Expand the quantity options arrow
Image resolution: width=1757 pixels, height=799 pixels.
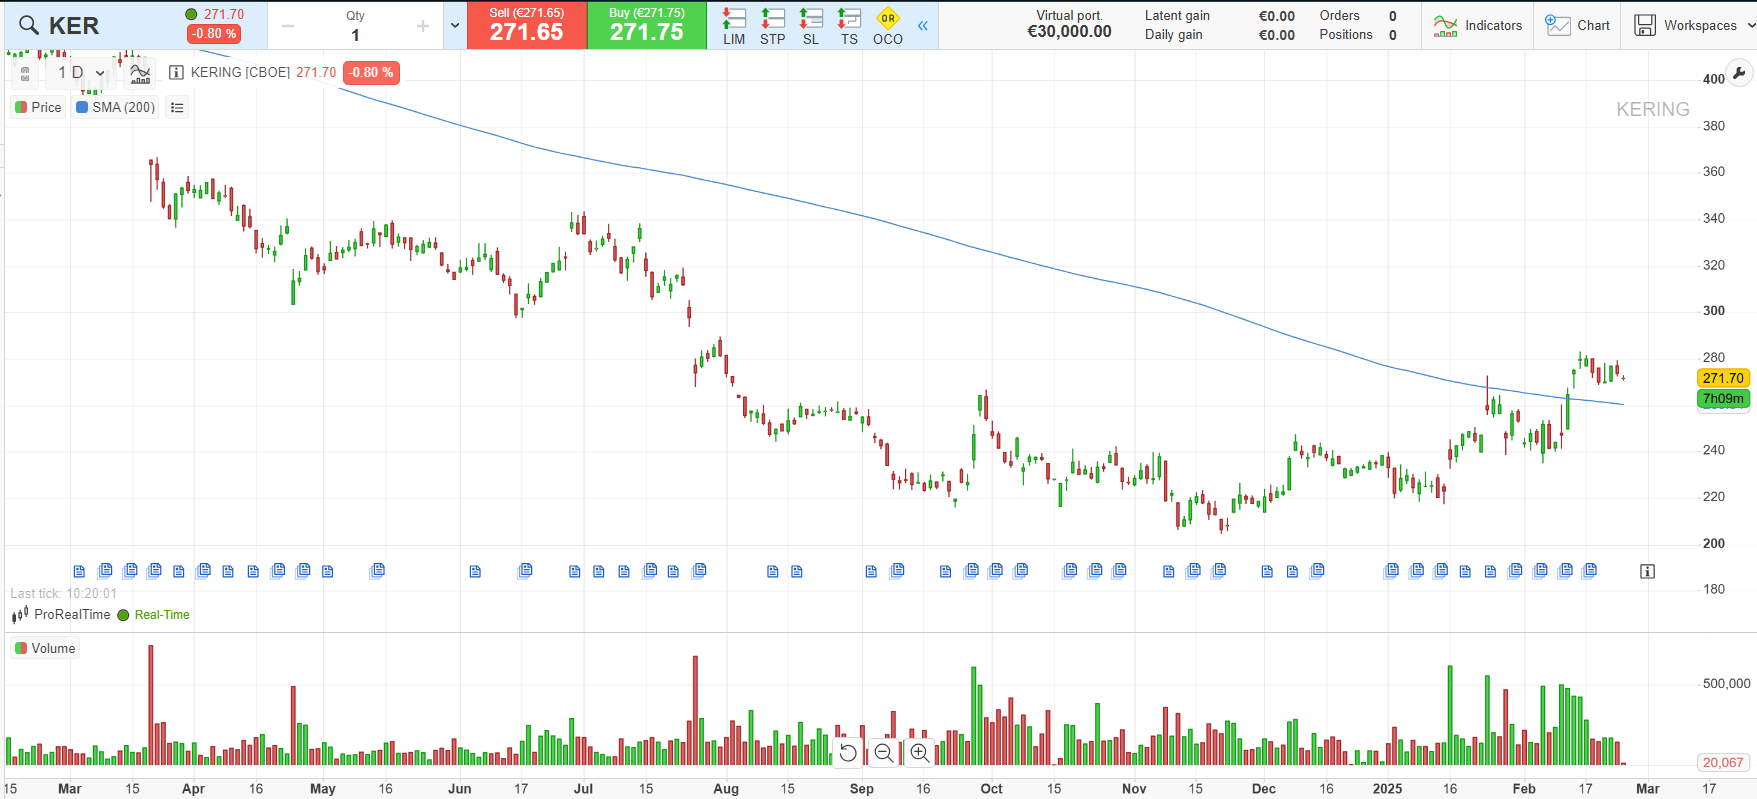coord(455,26)
